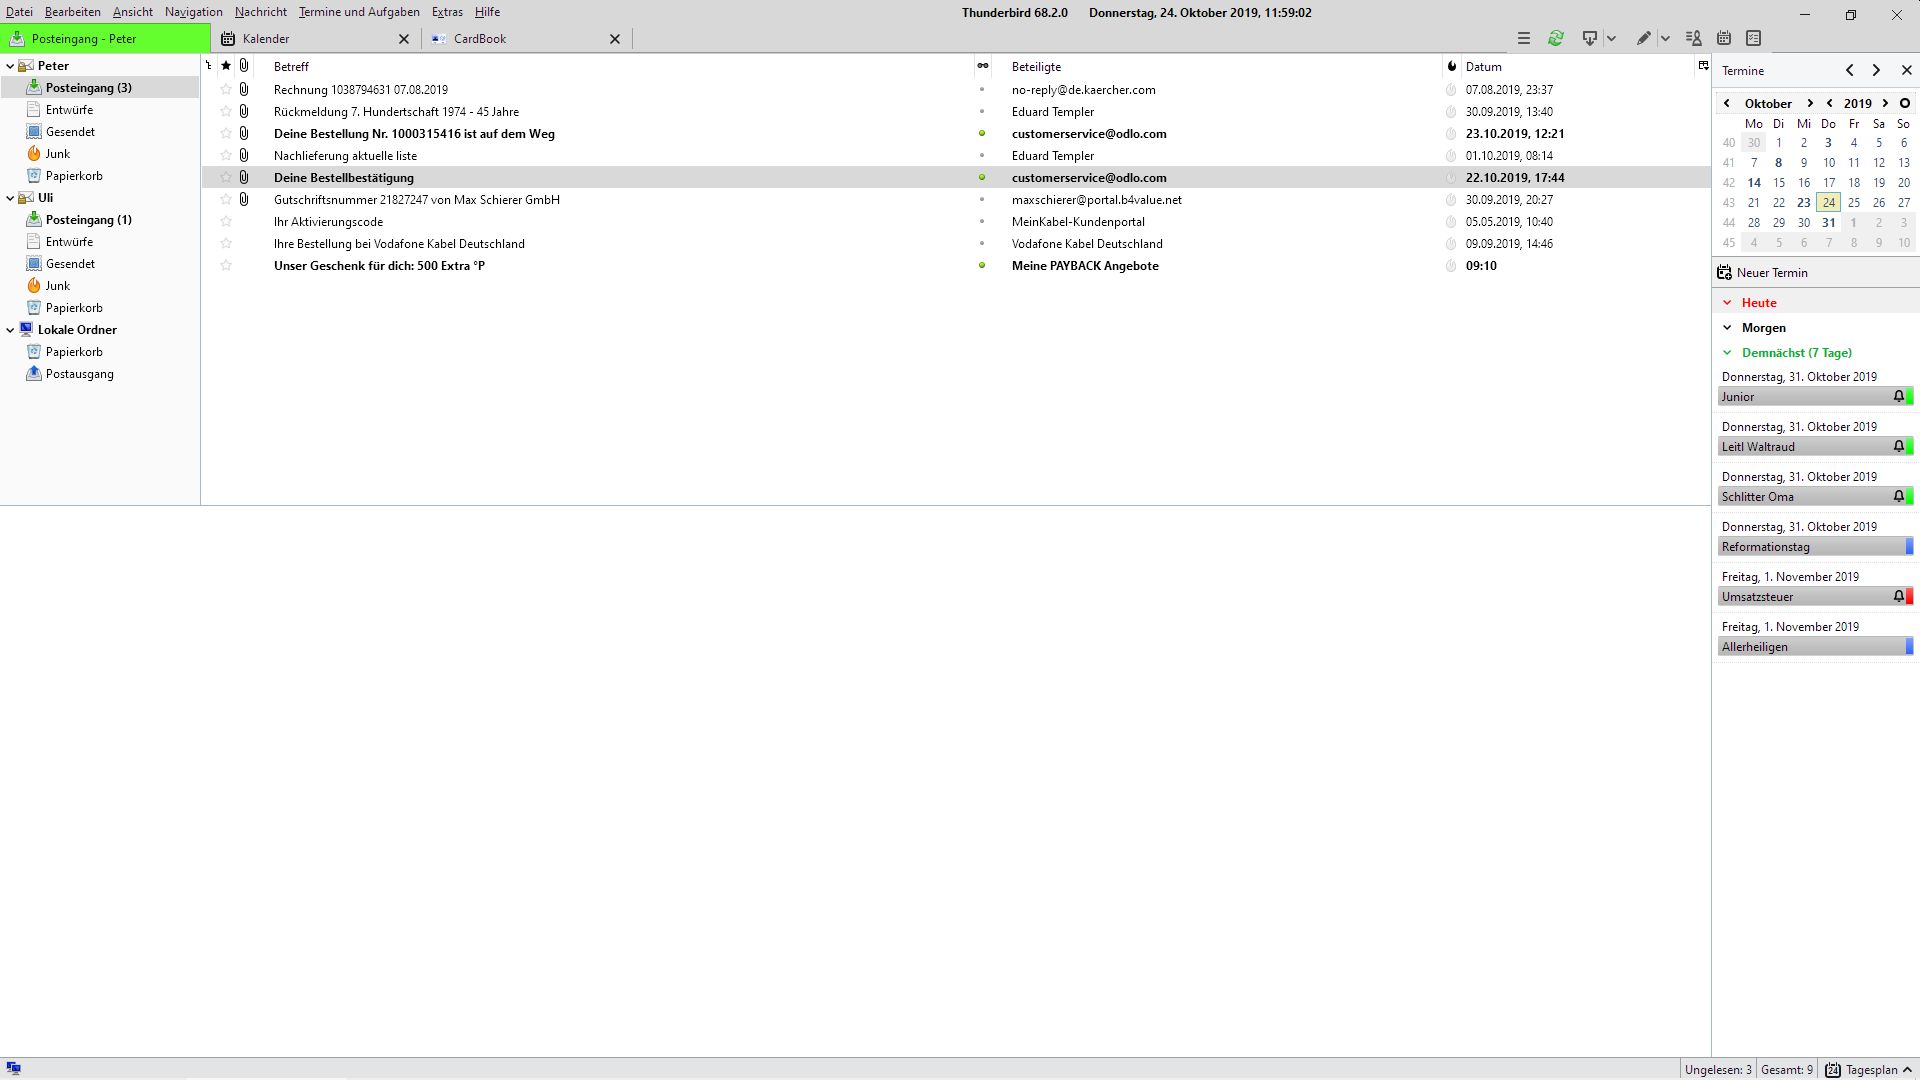Select Uli's Posteingang (1) folder
Viewport: 1920px width, 1080px height.
pos(88,220)
